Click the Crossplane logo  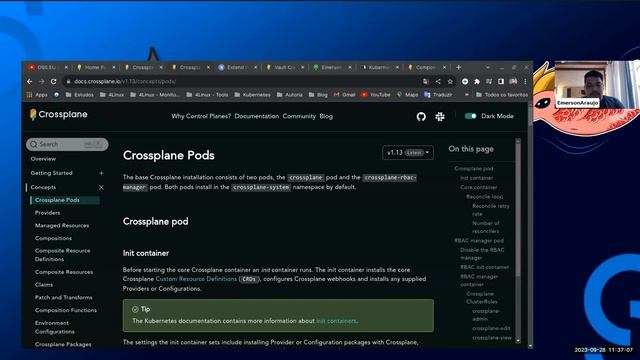point(58,115)
